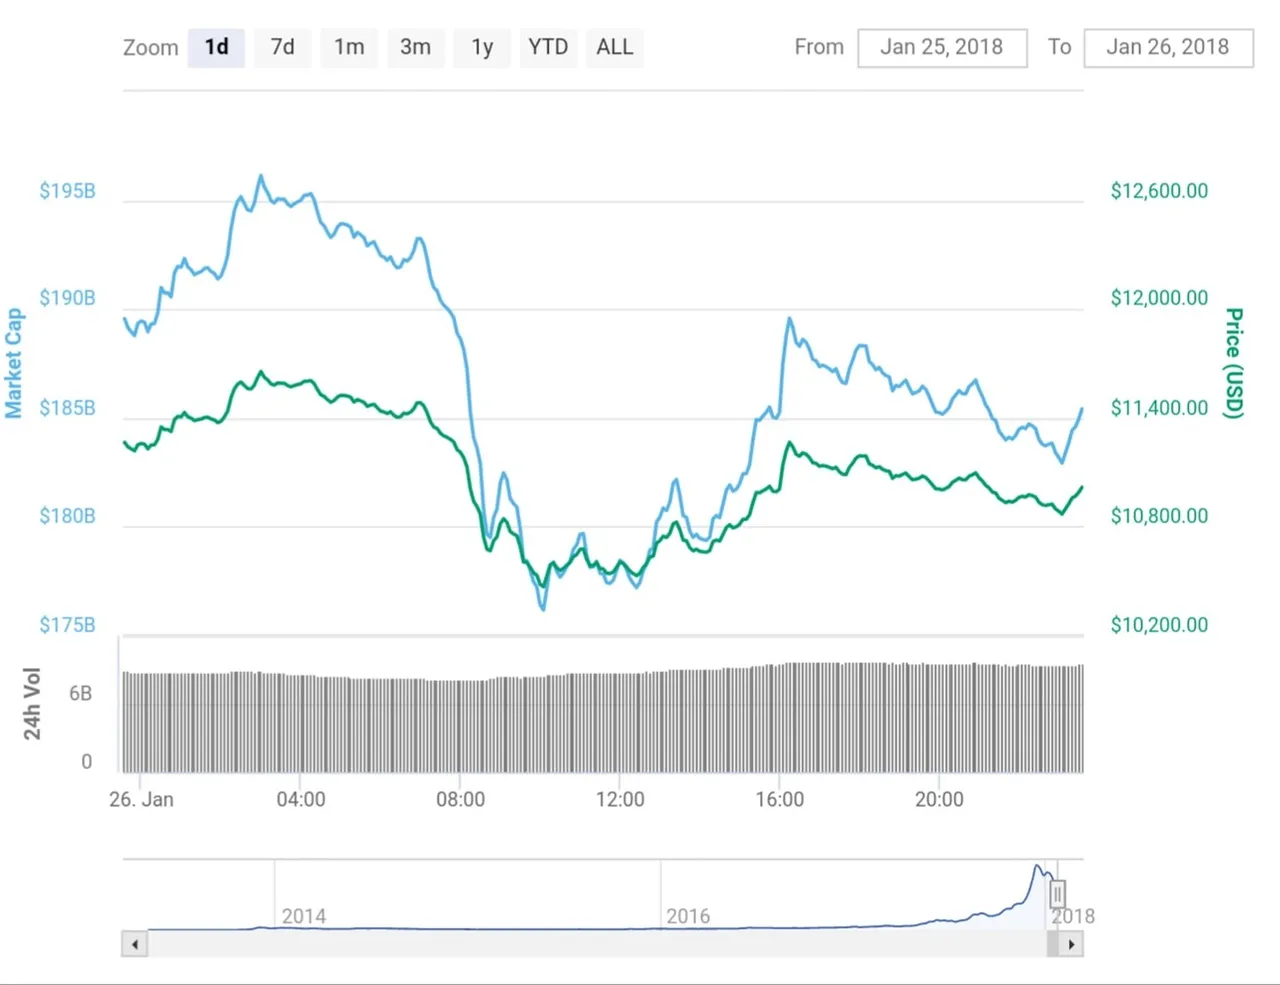Select the 1d zoom range
Viewport: 1280px width, 985px height.
point(216,47)
